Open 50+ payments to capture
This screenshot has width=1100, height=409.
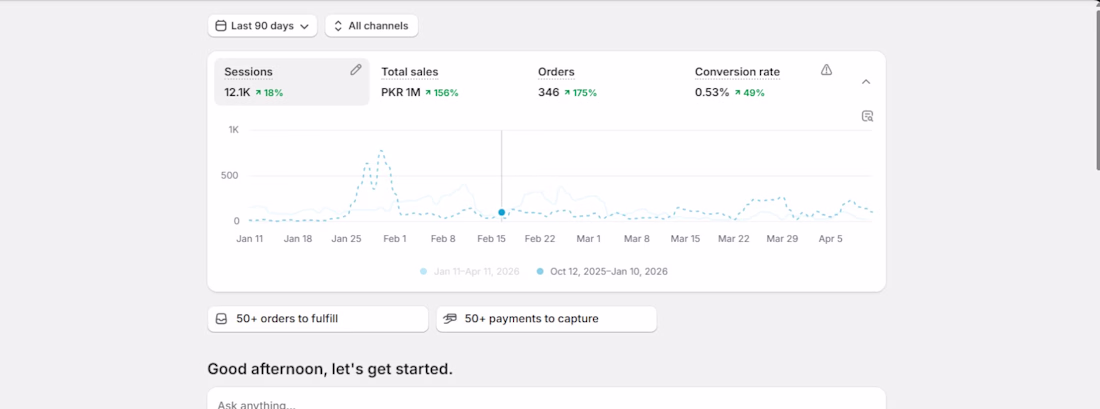point(546,319)
